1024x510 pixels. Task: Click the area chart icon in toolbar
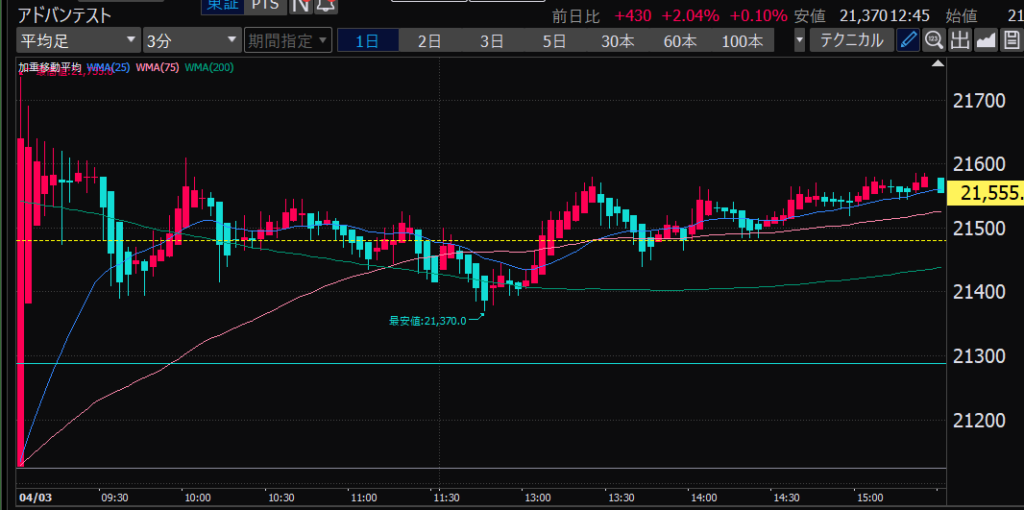986,41
